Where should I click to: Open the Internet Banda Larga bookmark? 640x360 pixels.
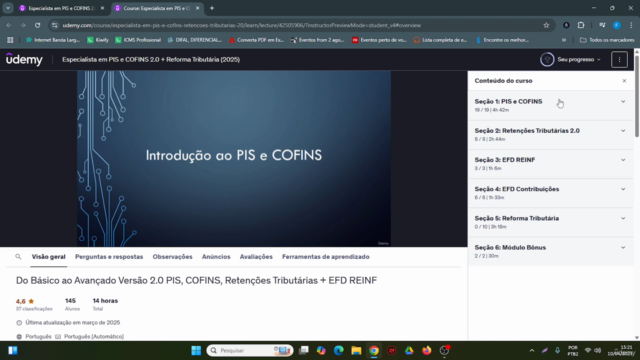(53, 40)
